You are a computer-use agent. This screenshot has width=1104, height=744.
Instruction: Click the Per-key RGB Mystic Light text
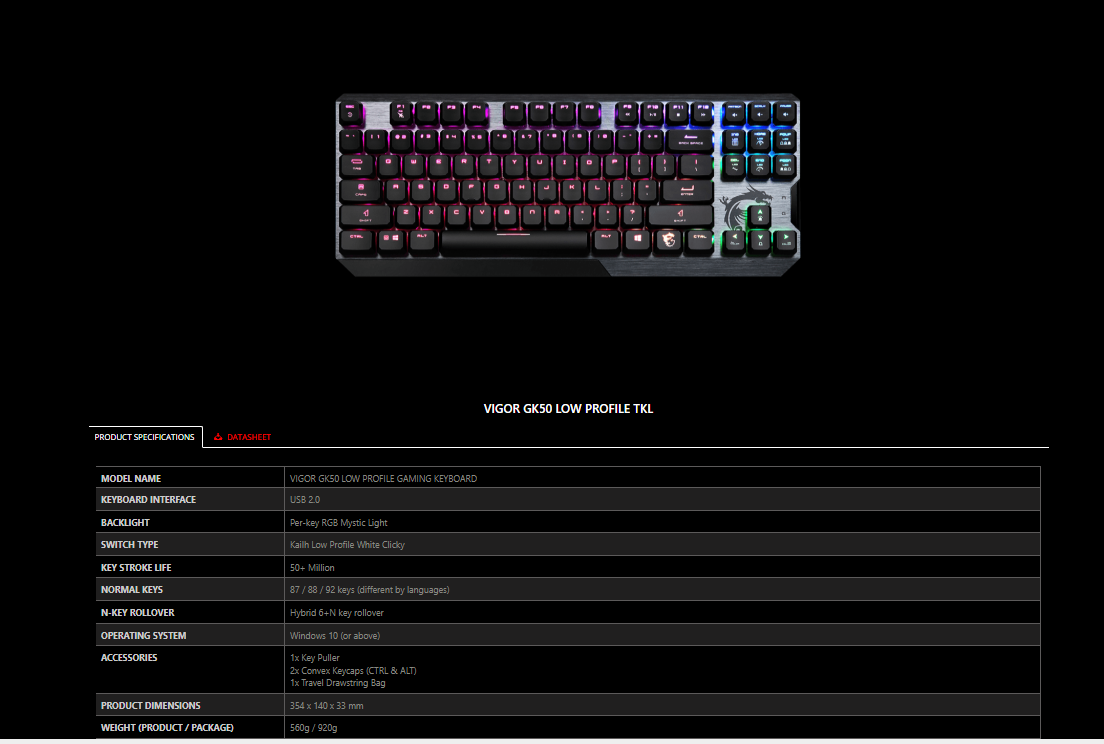tap(339, 523)
